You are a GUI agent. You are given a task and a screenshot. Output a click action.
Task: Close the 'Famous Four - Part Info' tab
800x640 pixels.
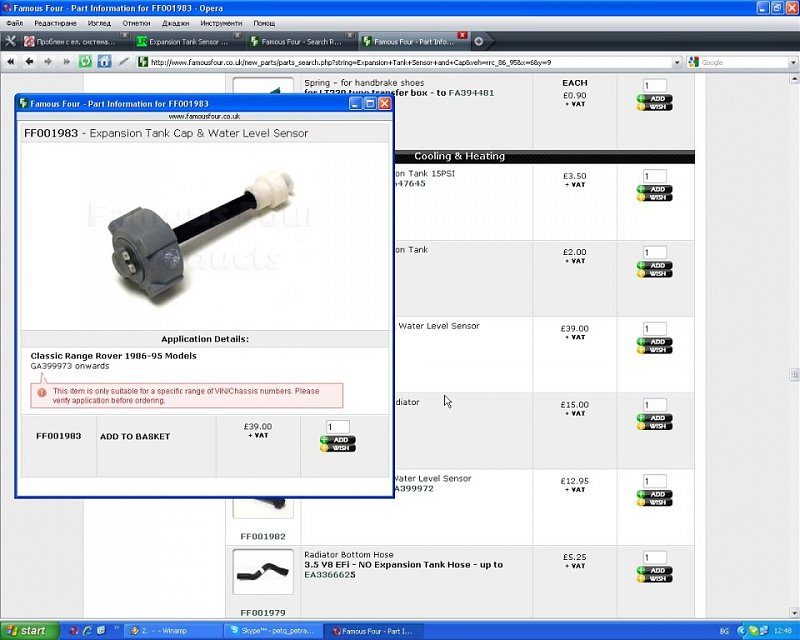tap(462, 35)
